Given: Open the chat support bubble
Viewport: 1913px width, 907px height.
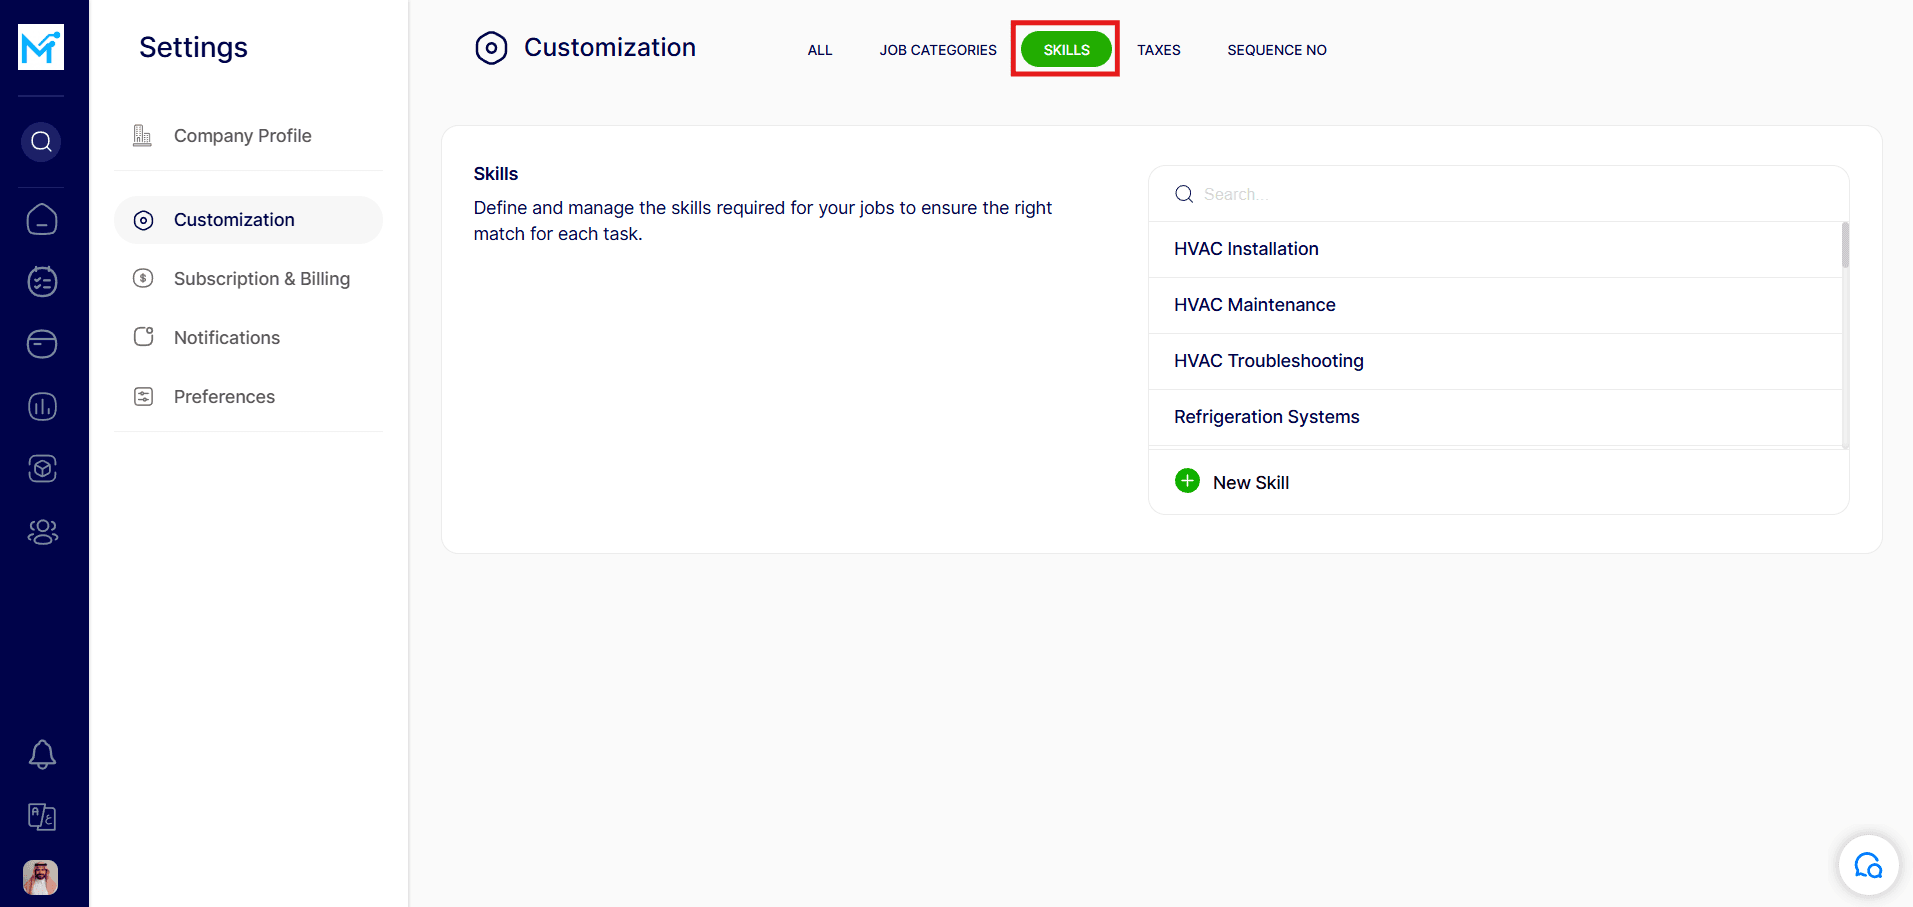Looking at the screenshot, I should coord(1867,865).
